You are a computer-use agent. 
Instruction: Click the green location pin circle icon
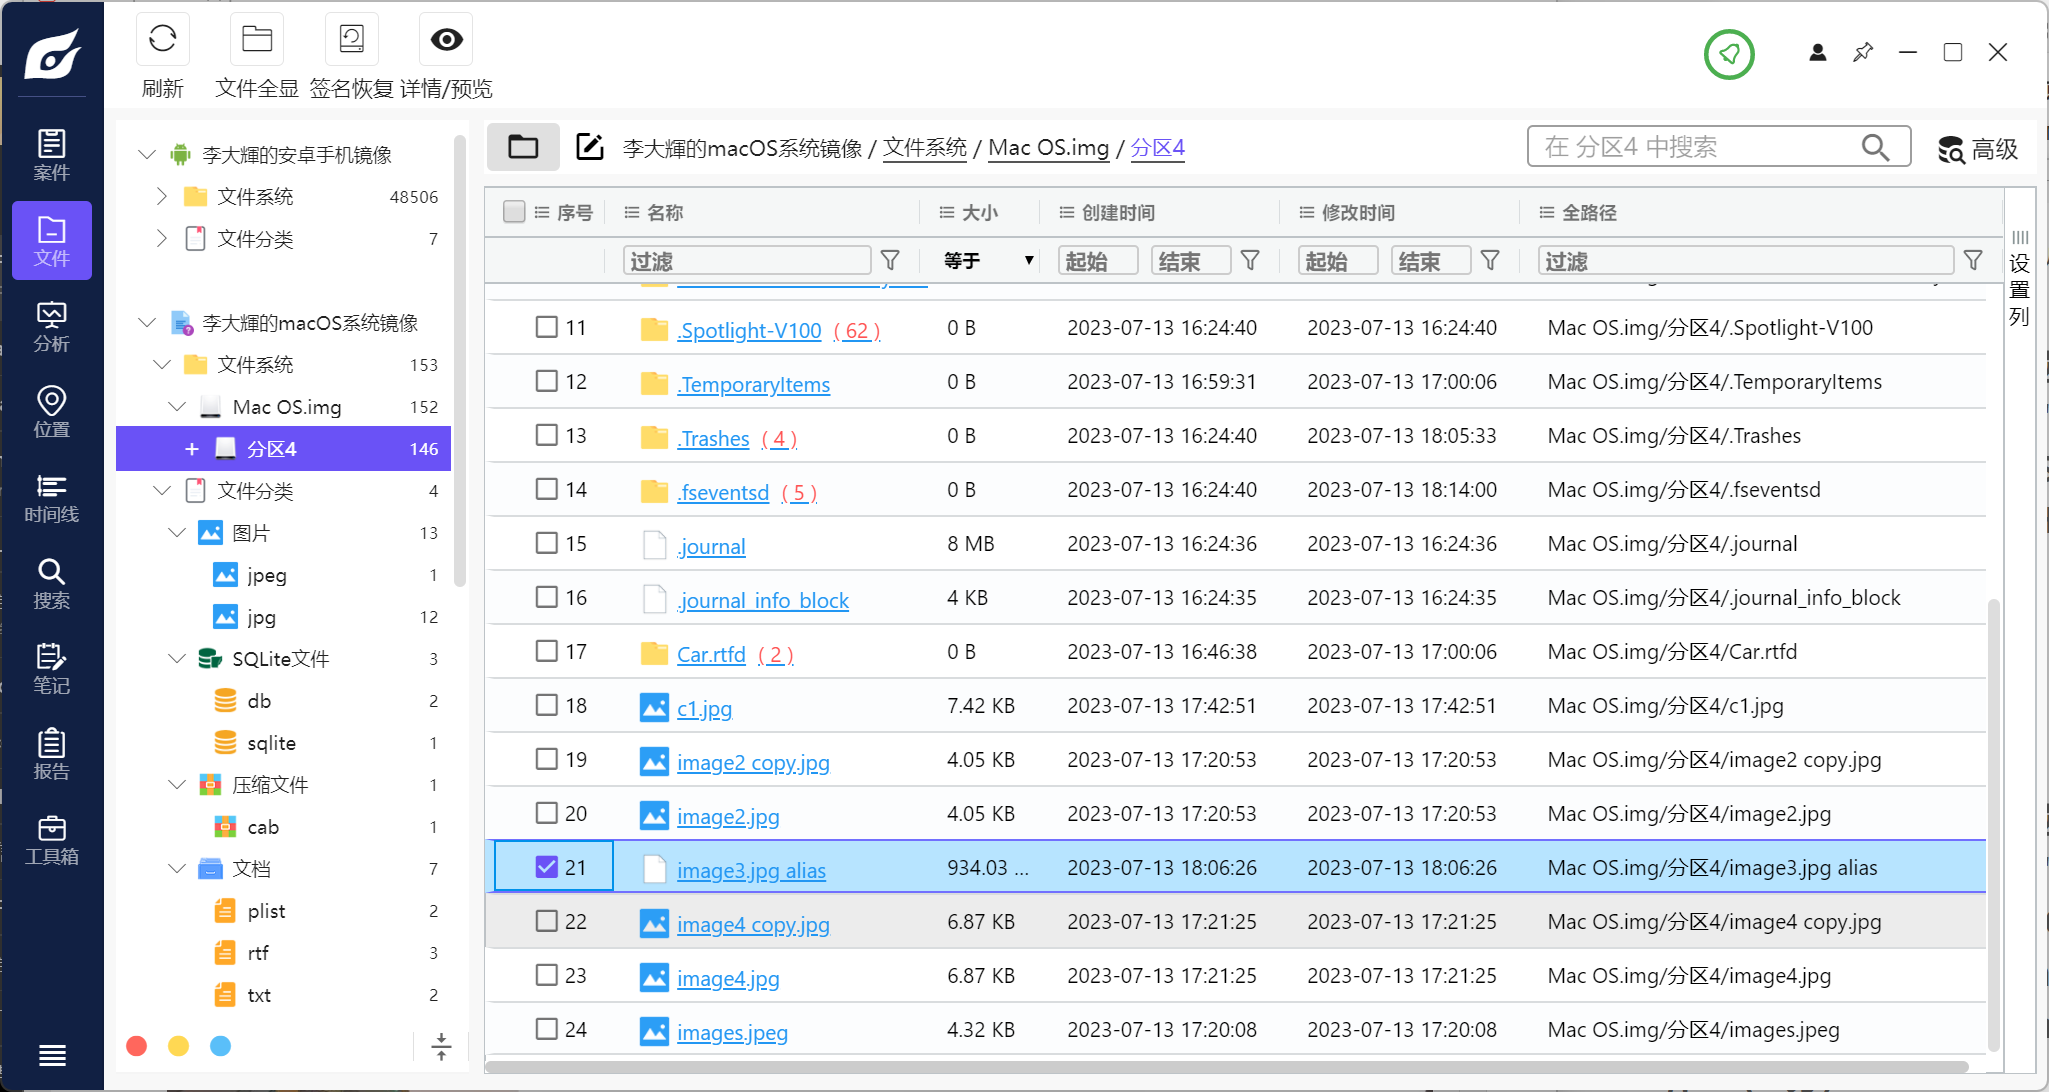coord(1729,53)
